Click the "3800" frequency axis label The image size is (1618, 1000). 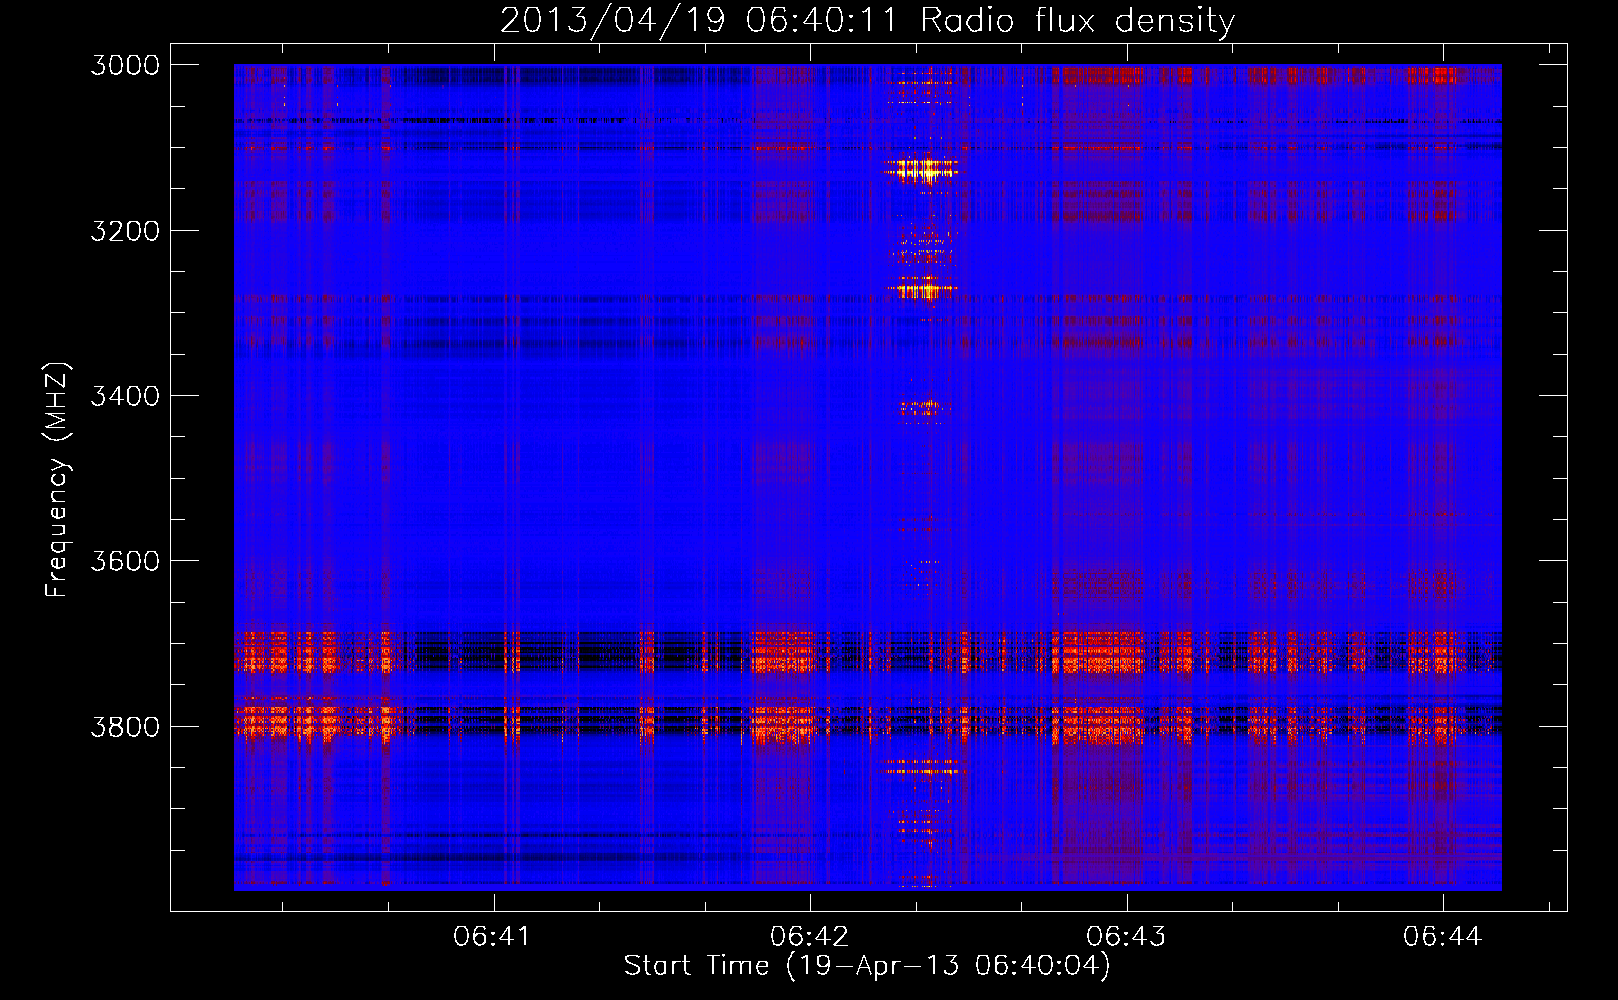coord(125,726)
